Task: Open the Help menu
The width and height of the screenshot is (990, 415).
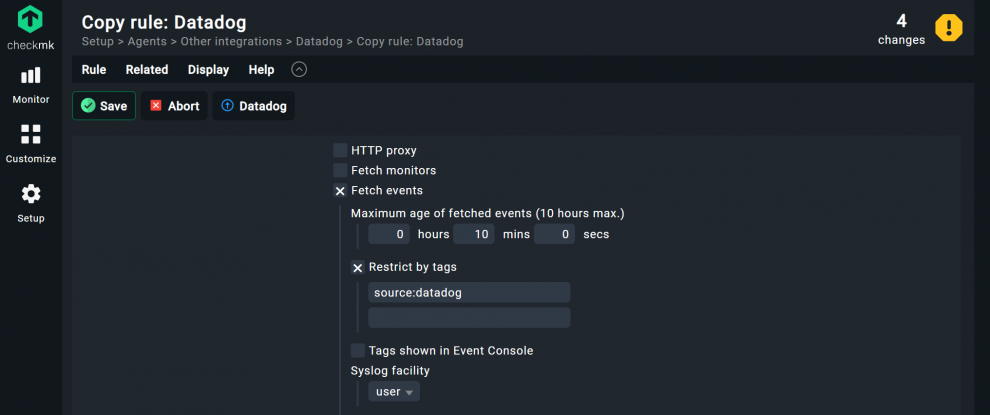Action: tap(261, 69)
